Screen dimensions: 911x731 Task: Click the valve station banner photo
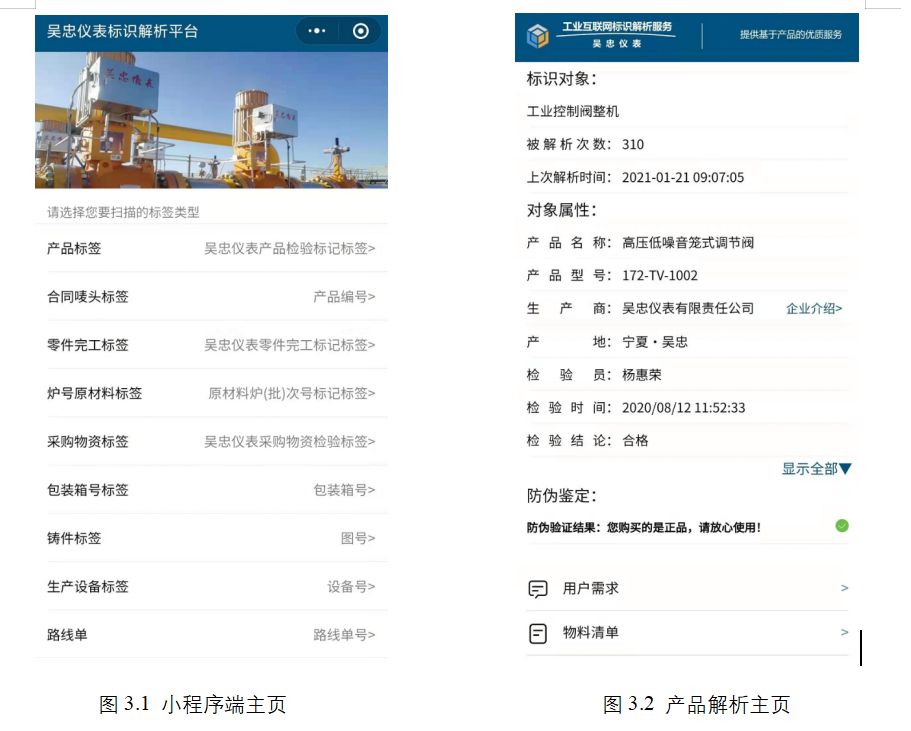(211, 120)
